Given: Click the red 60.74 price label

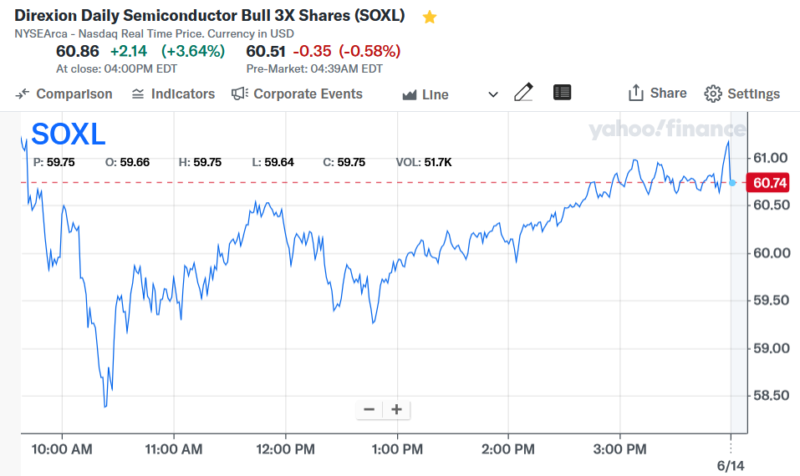Looking at the screenshot, I should (769, 182).
